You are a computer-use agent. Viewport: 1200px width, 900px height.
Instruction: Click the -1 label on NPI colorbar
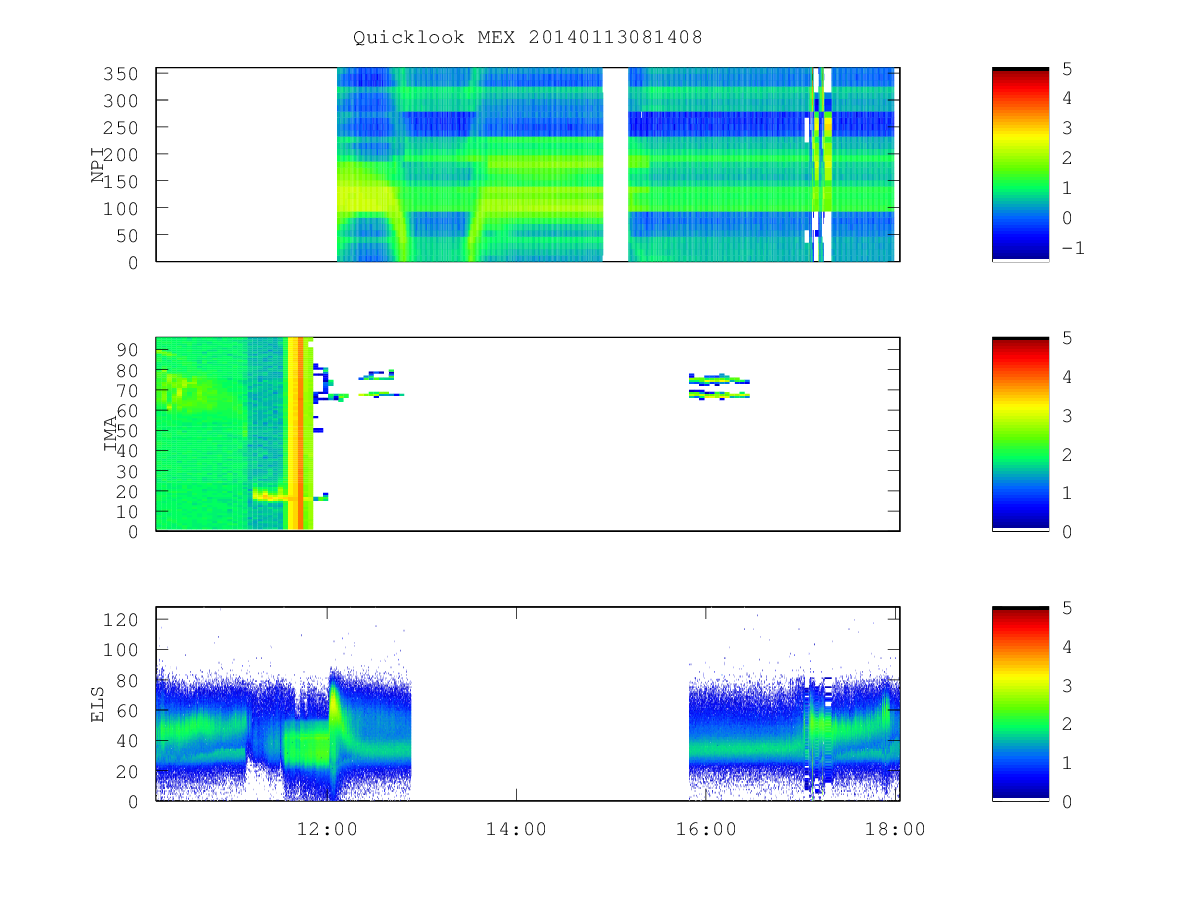pos(1072,249)
